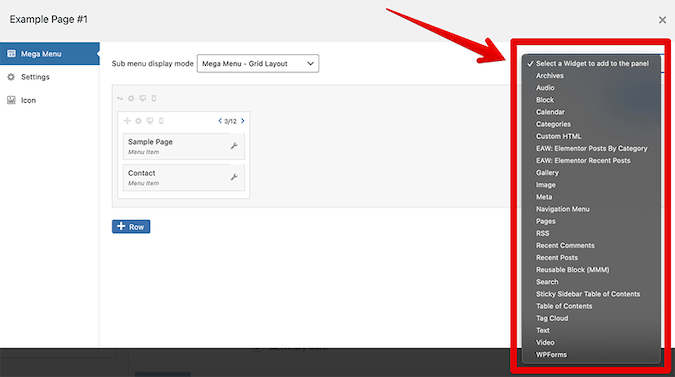Toggle row desktop visibility icon
This screenshot has width=675, height=377.
(x=142, y=98)
